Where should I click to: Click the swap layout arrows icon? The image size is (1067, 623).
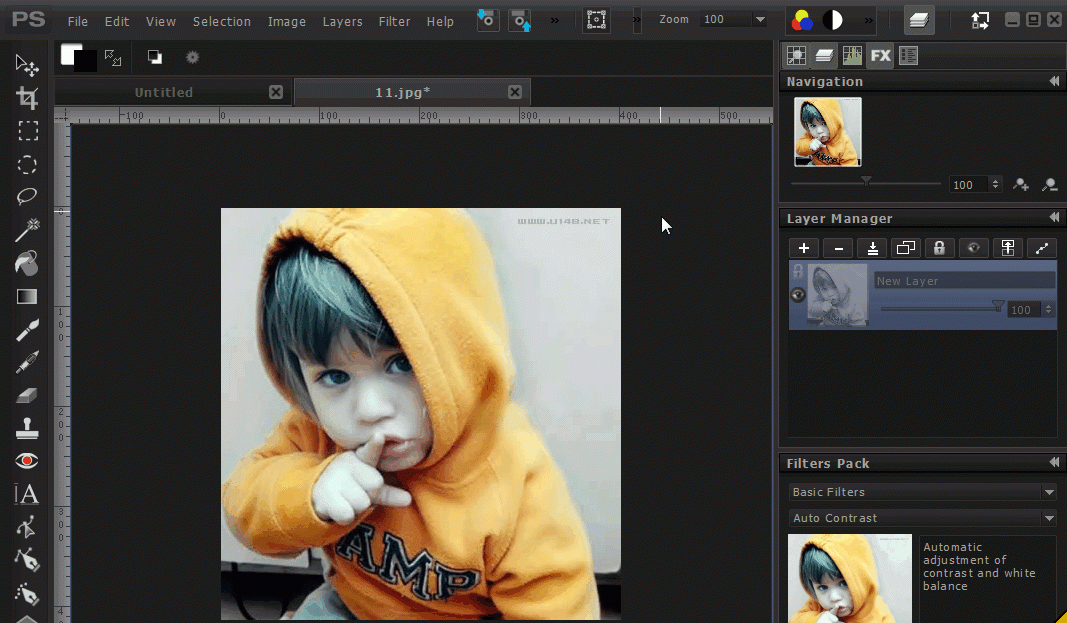coord(980,20)
